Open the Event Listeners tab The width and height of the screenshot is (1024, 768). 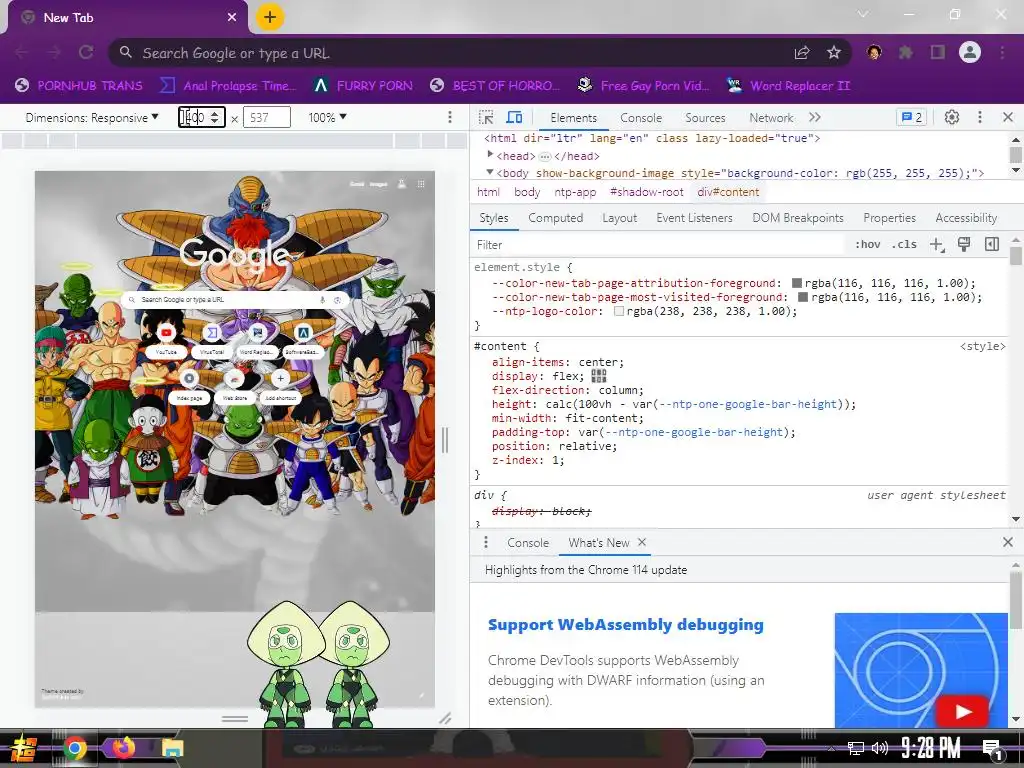tap(694, 218)
